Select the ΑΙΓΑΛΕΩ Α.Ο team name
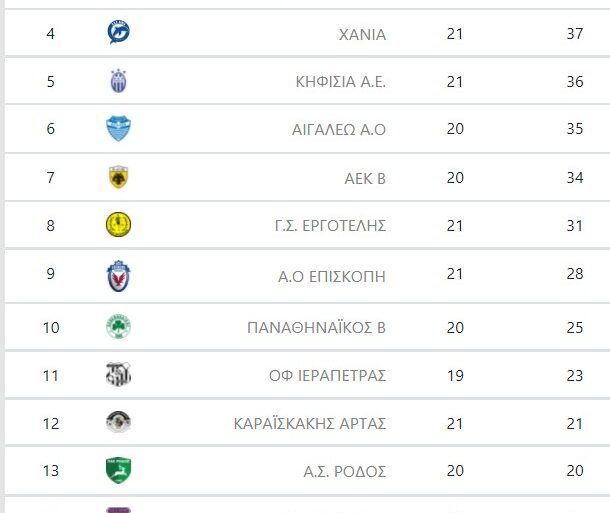 click(338, 129)
